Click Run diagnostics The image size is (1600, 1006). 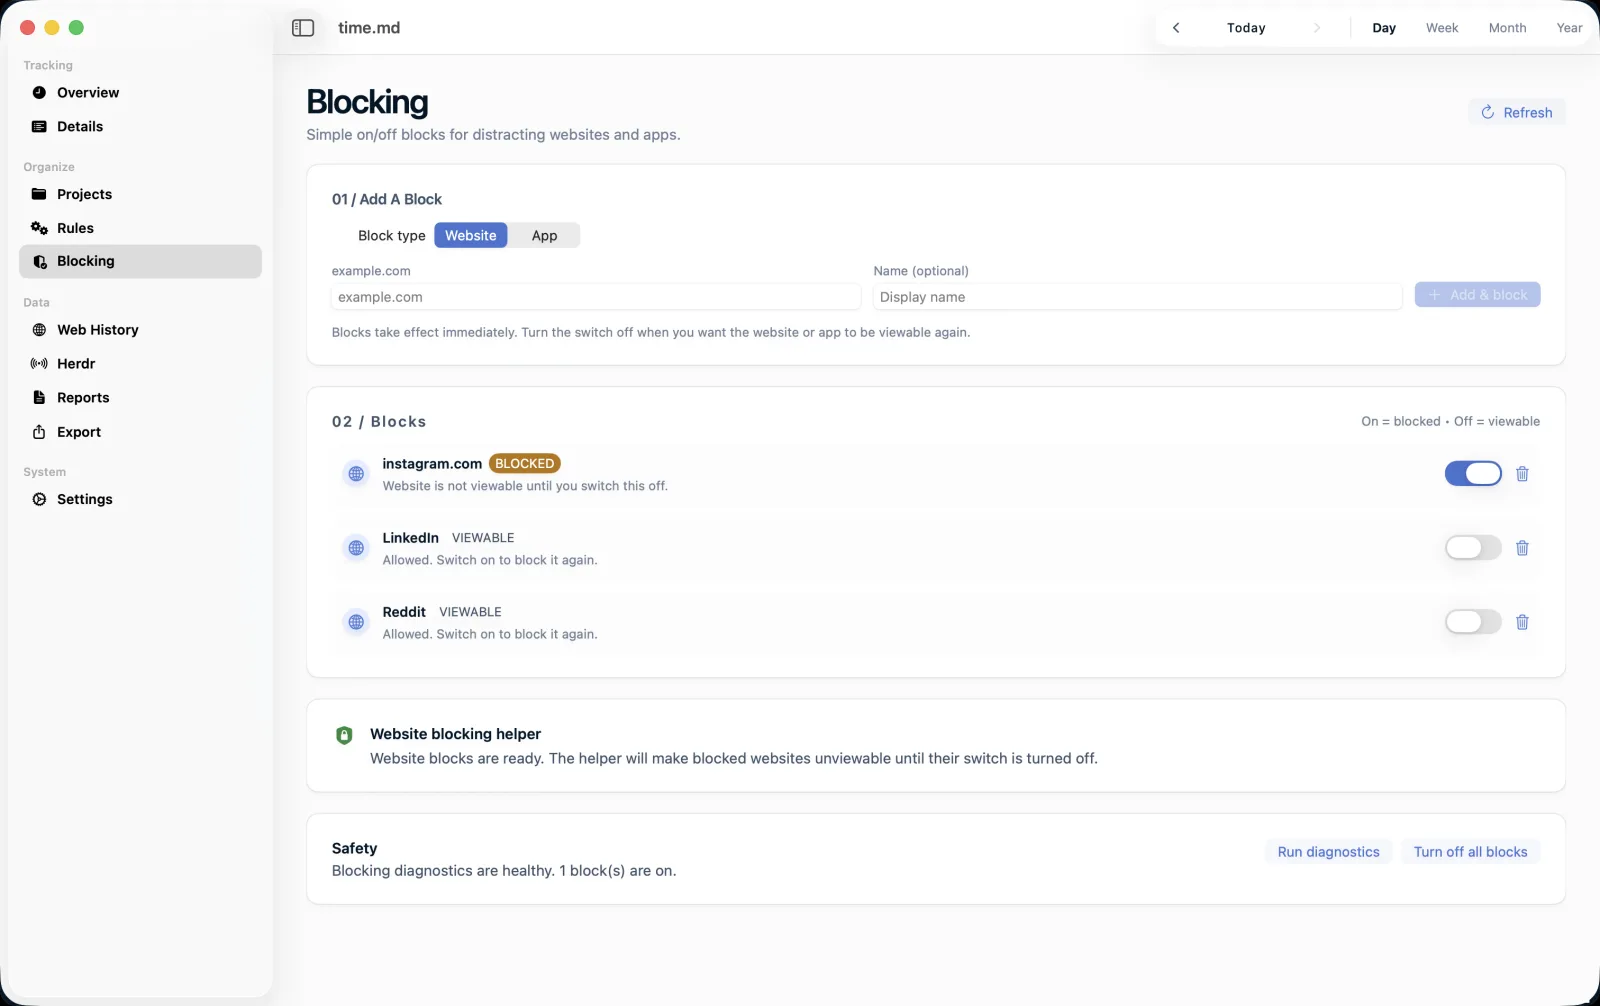pos(1328,852)
